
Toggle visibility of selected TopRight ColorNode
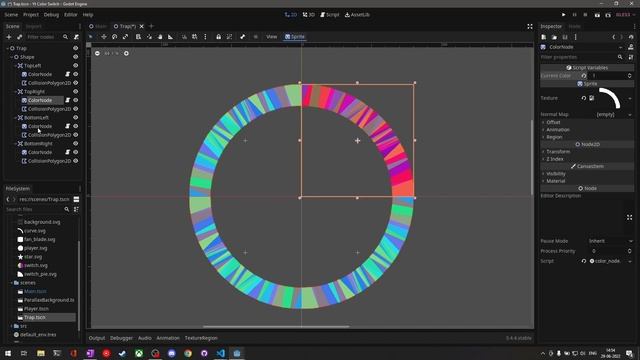(76, 100)
